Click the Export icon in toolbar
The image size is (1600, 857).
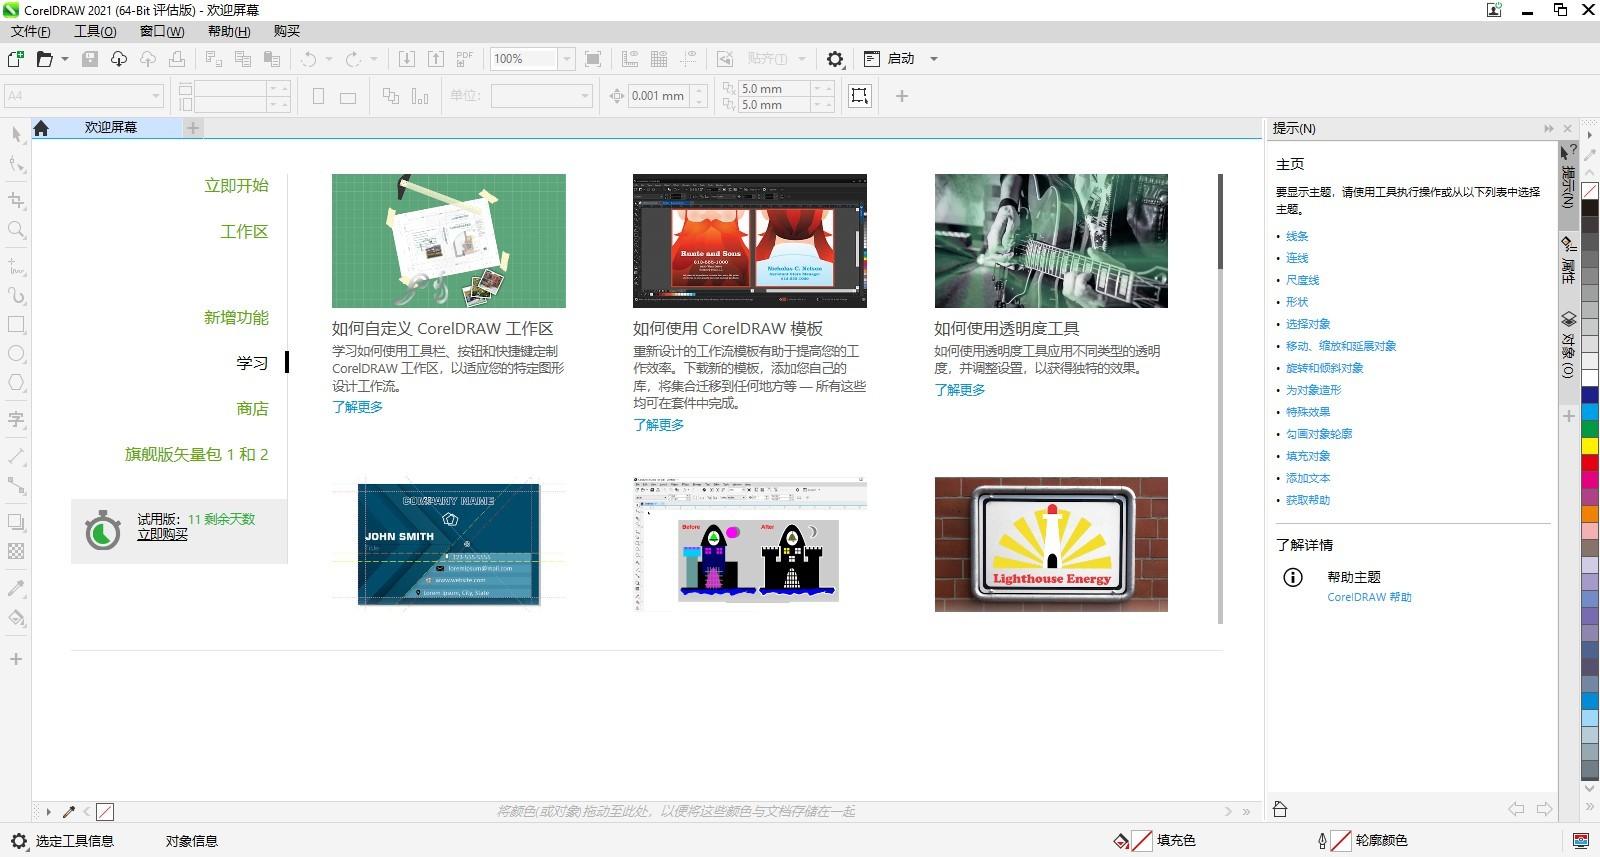(x=436, y=59)
